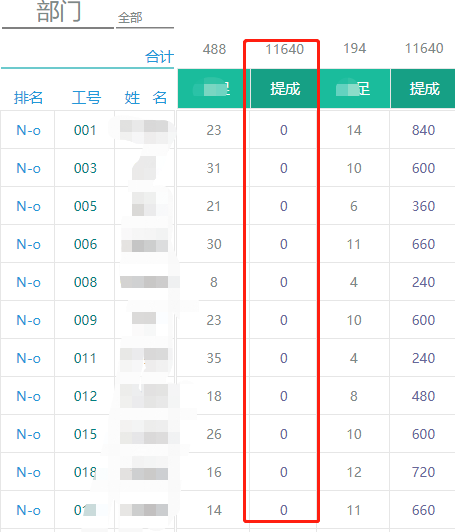Click the 16 value in row 018
Viewport: 455px width, 532px height.
214,472
